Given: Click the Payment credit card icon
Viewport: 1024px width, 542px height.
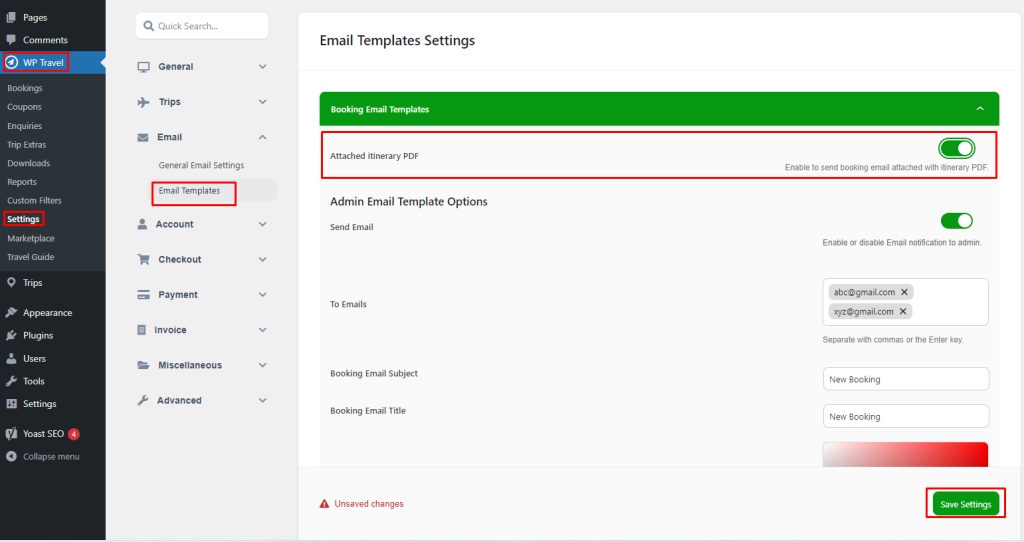Looking at the screenshot, I should tap(144, 295).
